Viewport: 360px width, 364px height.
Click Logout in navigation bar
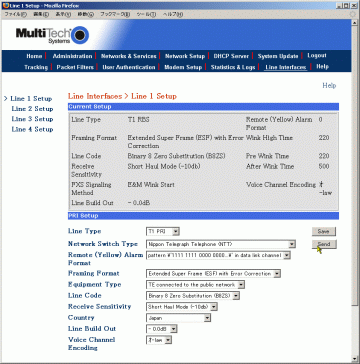click(x=317, y=55)
